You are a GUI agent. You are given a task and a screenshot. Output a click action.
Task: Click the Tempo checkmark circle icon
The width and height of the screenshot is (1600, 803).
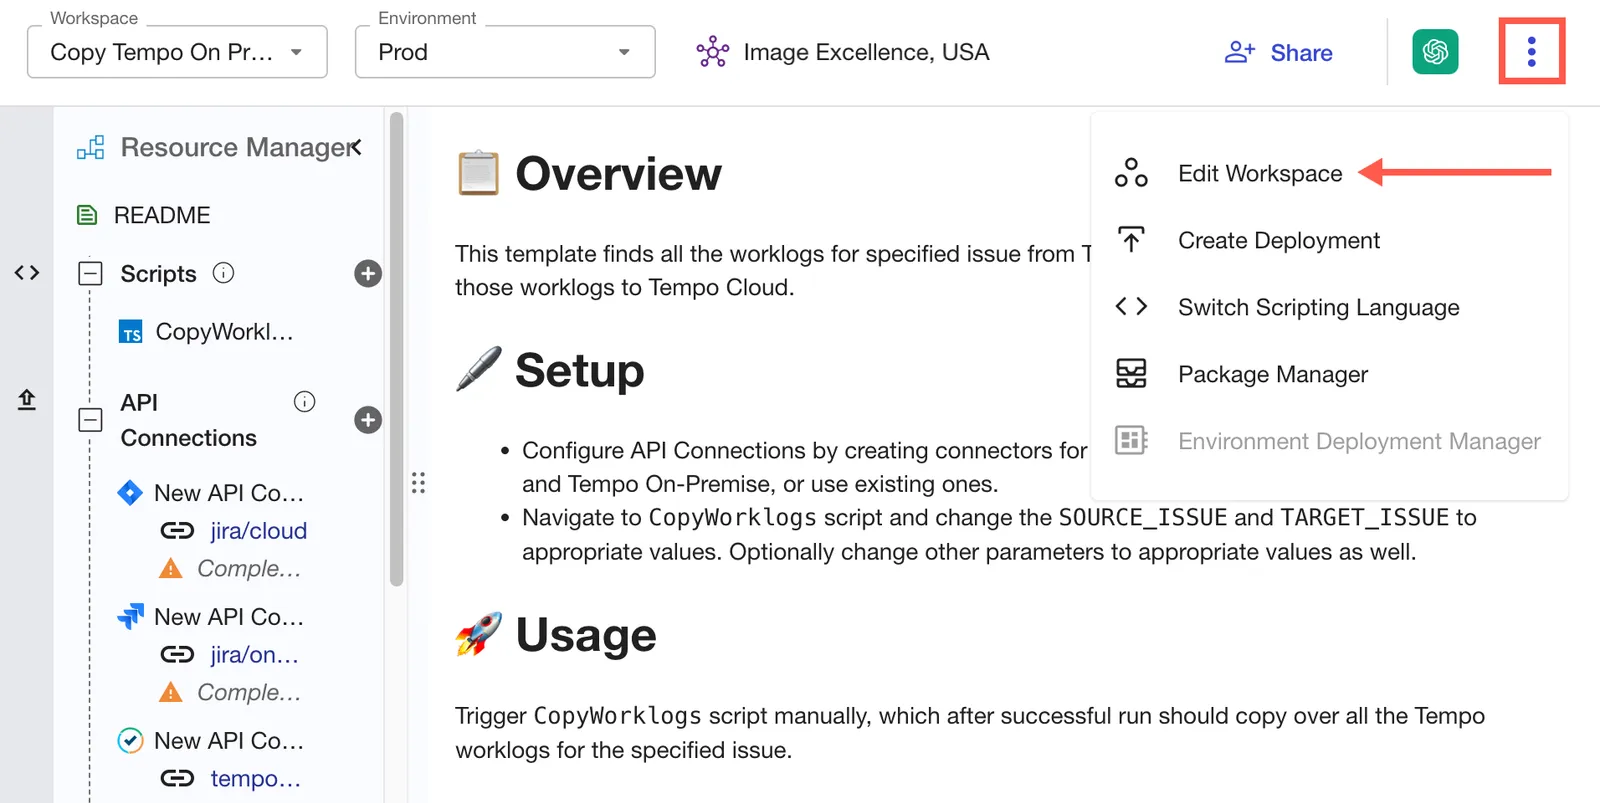click(x=130, y=741)
